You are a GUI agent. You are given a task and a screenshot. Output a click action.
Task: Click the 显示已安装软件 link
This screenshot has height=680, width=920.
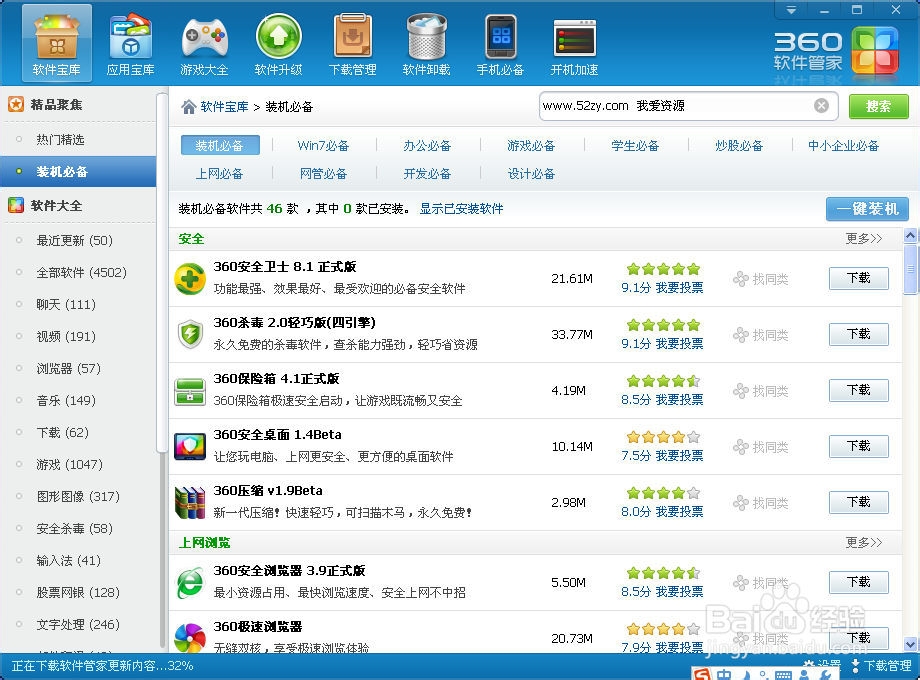[x=461, y=209]
